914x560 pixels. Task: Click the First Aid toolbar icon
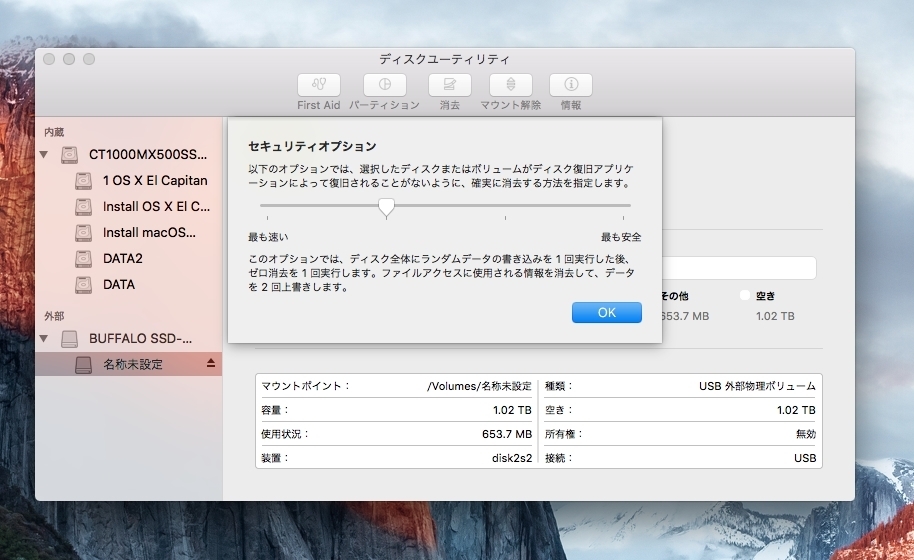click(x=319, y=85)
